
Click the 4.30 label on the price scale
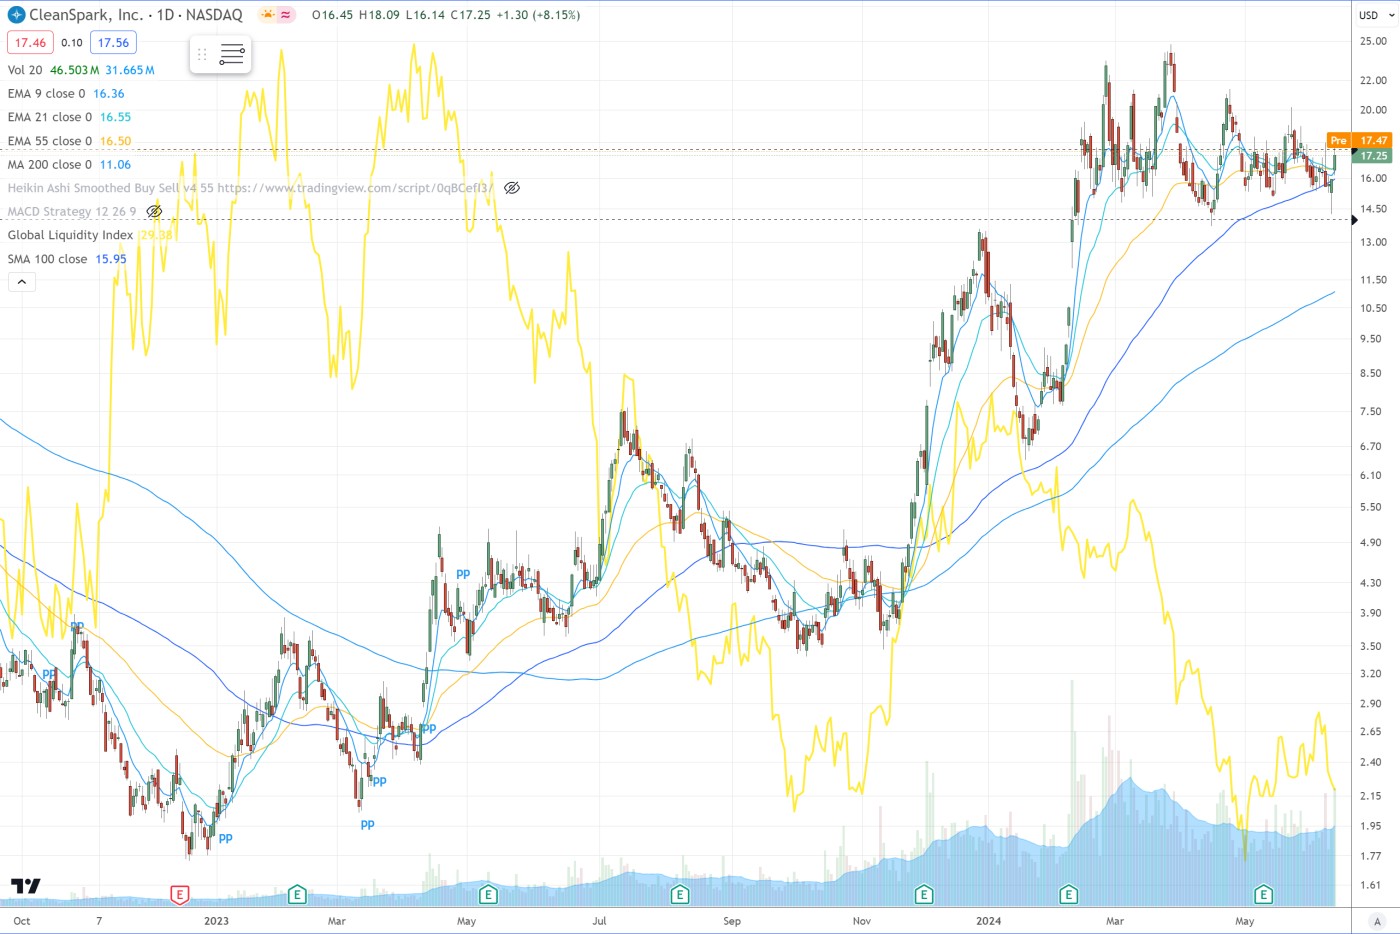(1370, 583)
